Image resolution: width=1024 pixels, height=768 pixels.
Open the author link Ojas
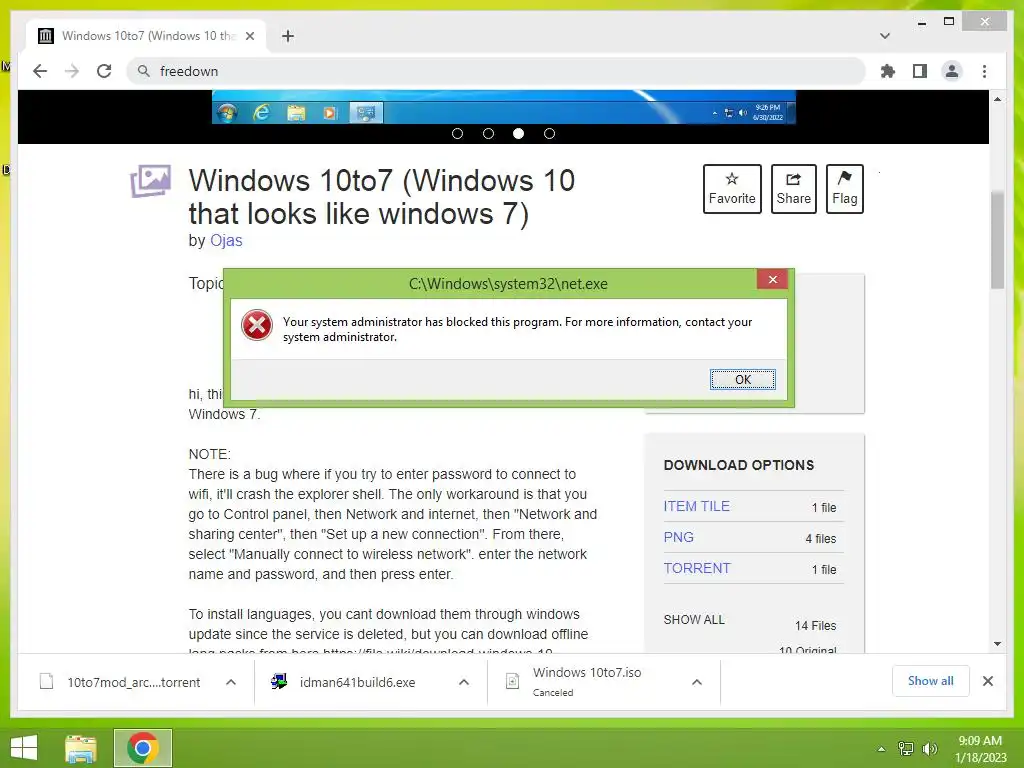click(226, 240)
